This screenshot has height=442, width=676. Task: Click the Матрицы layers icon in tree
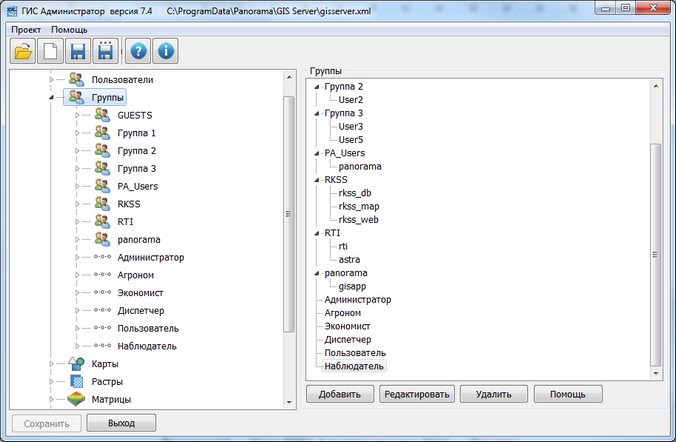[78, 400]
